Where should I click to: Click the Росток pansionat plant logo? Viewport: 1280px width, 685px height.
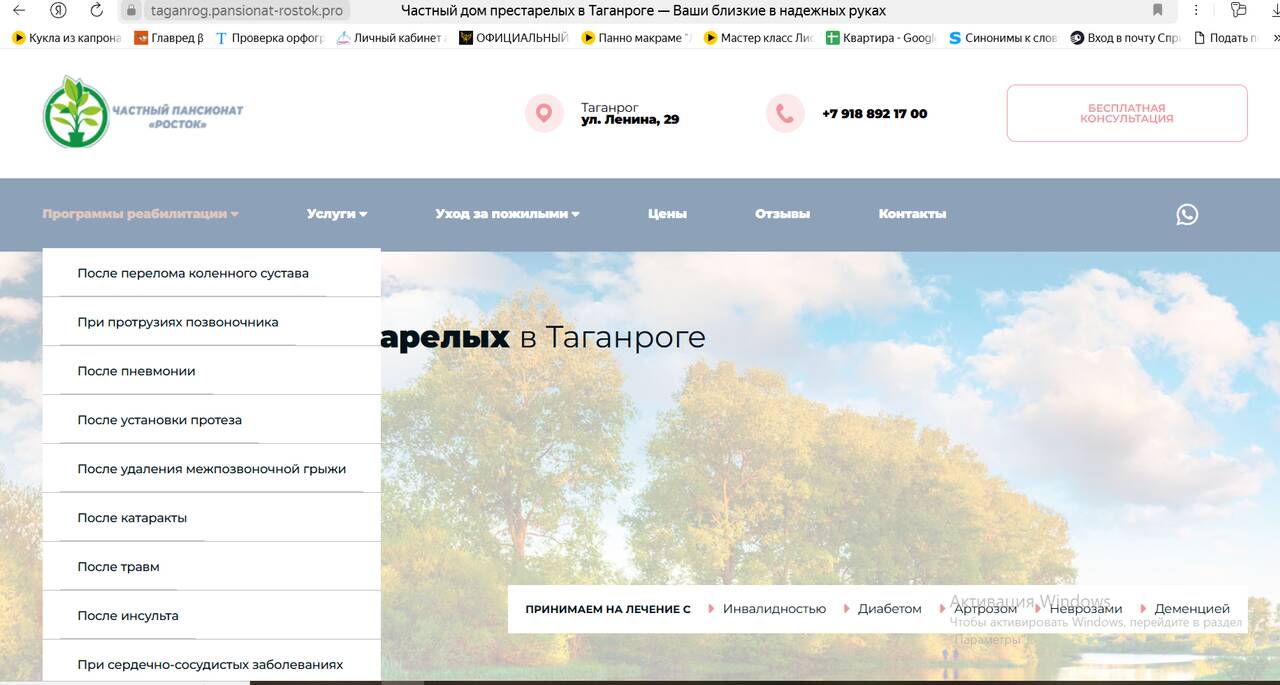pyautogui.click(x=76, y=112)
